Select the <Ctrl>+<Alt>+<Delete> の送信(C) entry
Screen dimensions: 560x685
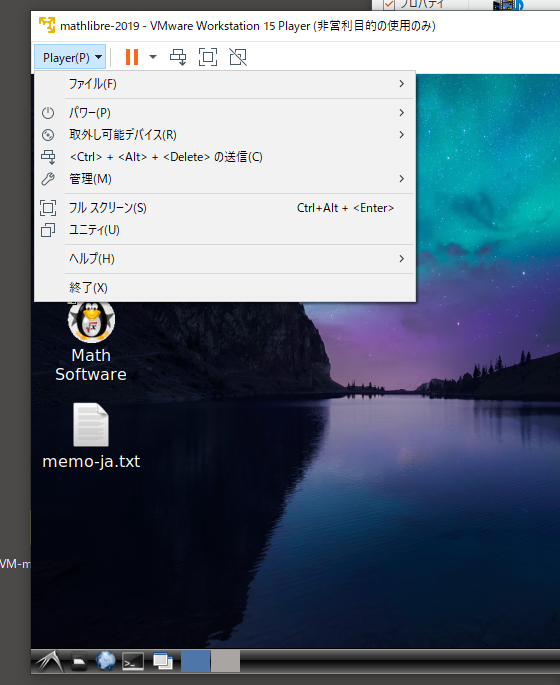225,157
